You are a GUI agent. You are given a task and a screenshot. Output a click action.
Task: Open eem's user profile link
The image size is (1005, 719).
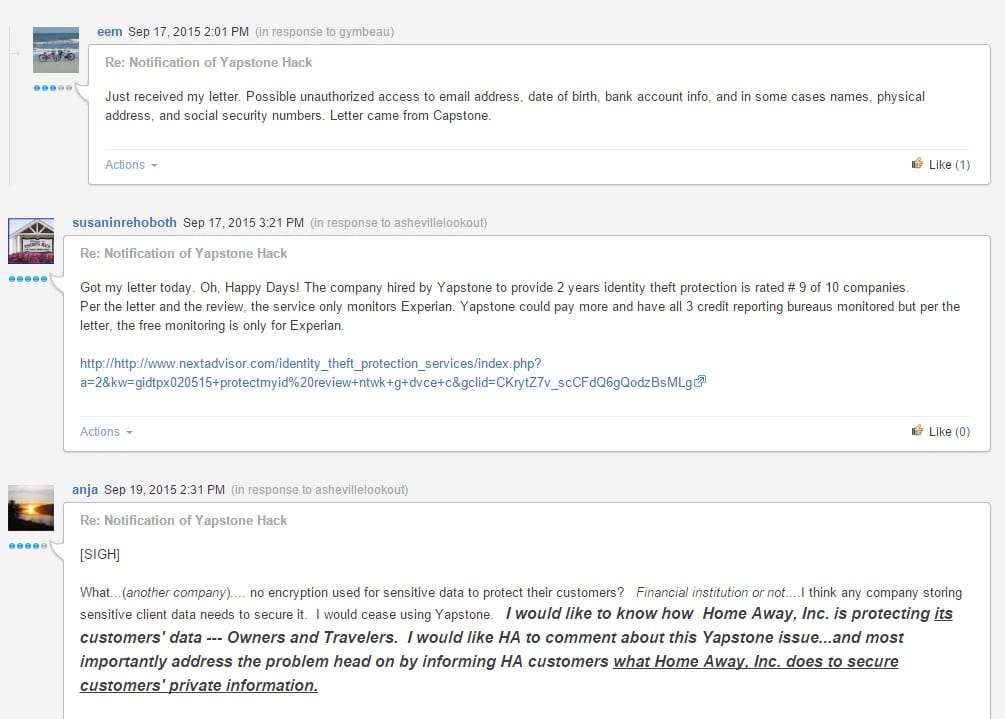(110, 31)
